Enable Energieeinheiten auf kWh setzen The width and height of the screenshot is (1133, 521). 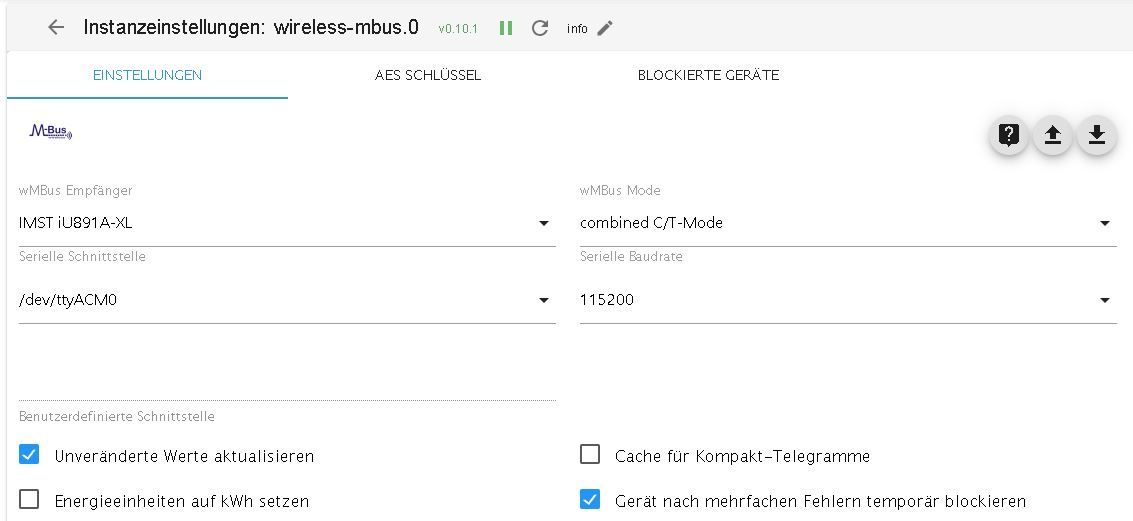29,499
